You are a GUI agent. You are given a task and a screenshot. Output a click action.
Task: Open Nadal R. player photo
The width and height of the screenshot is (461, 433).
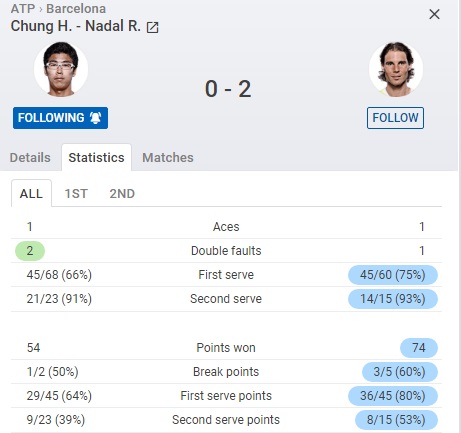[x=396, y=69]
